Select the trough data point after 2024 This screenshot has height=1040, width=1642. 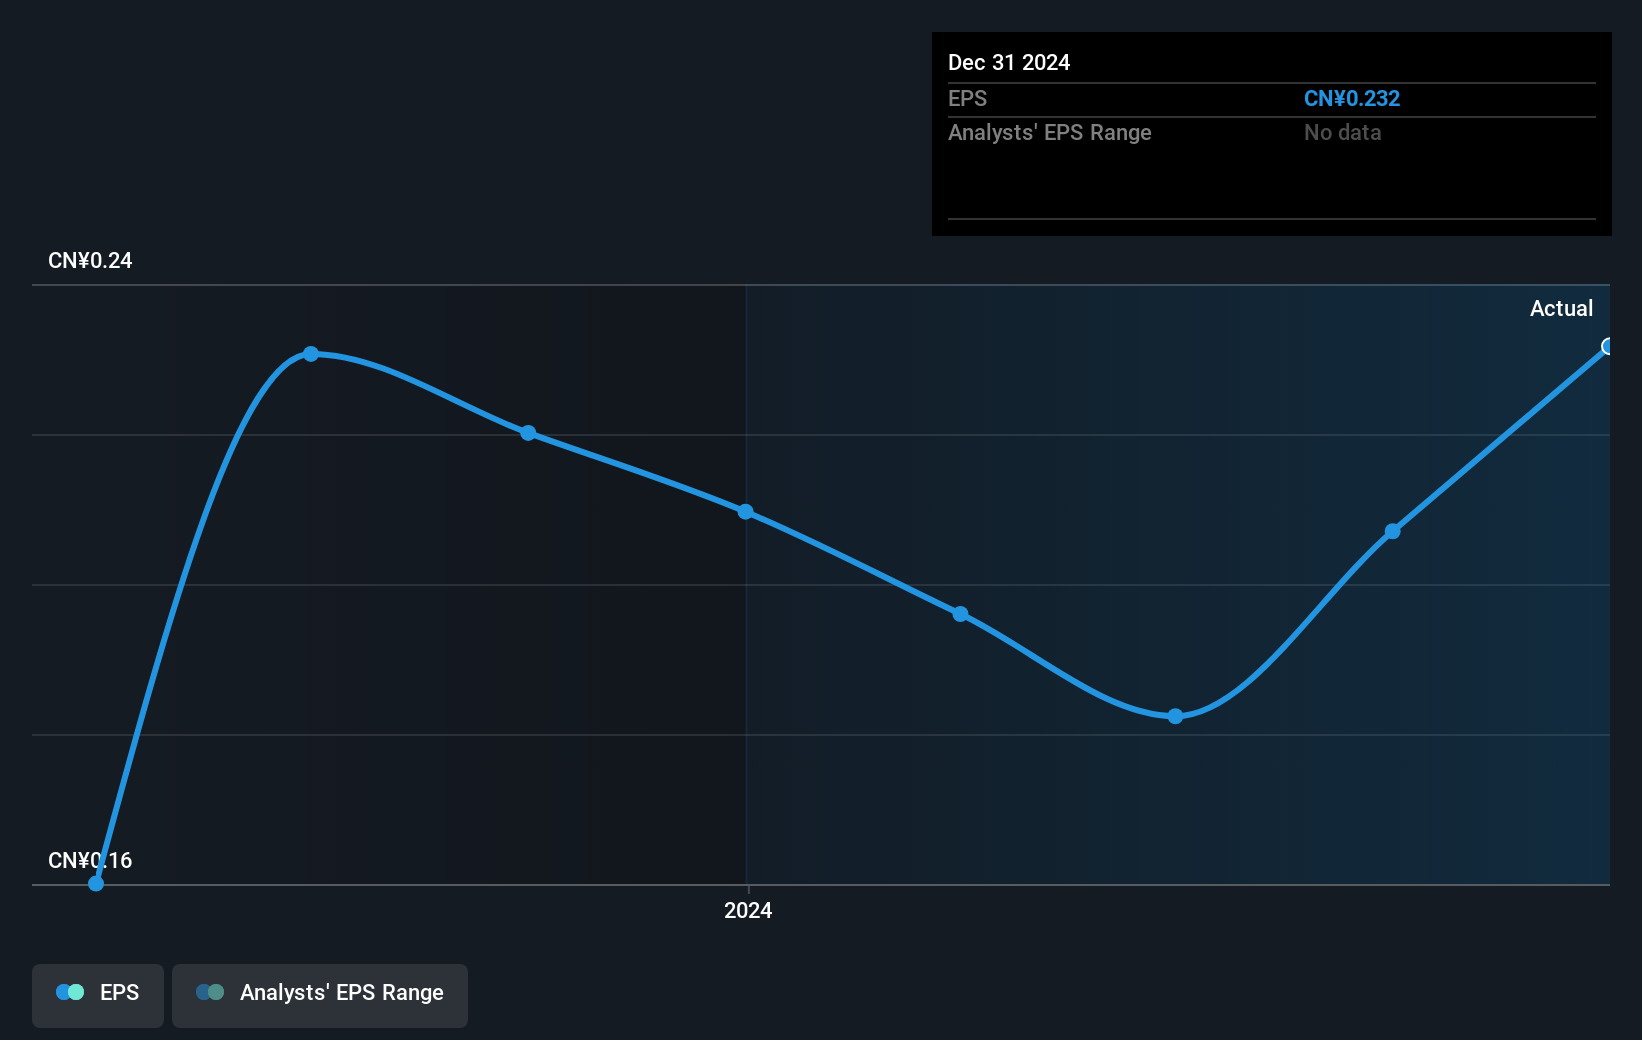click(1175, 716)
